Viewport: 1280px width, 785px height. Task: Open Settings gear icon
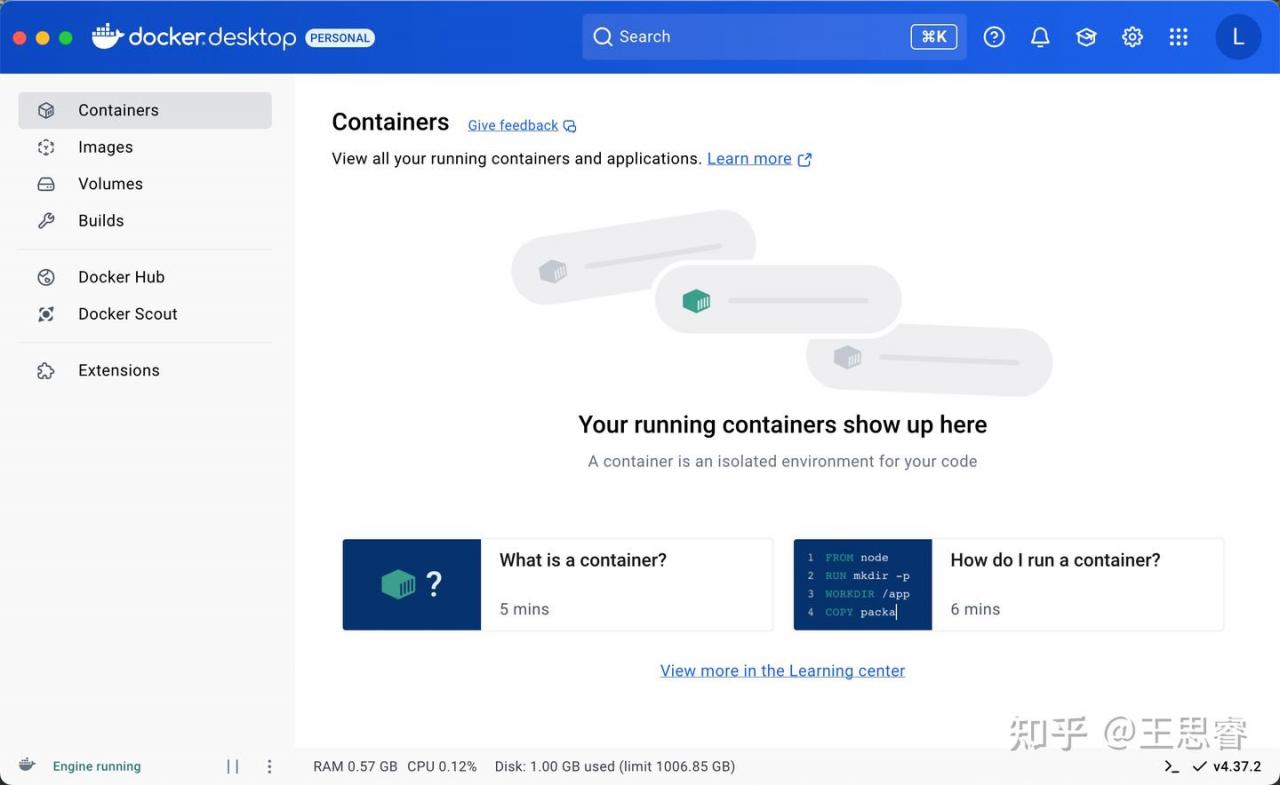pyautogui.click(x=1132, y=37)
